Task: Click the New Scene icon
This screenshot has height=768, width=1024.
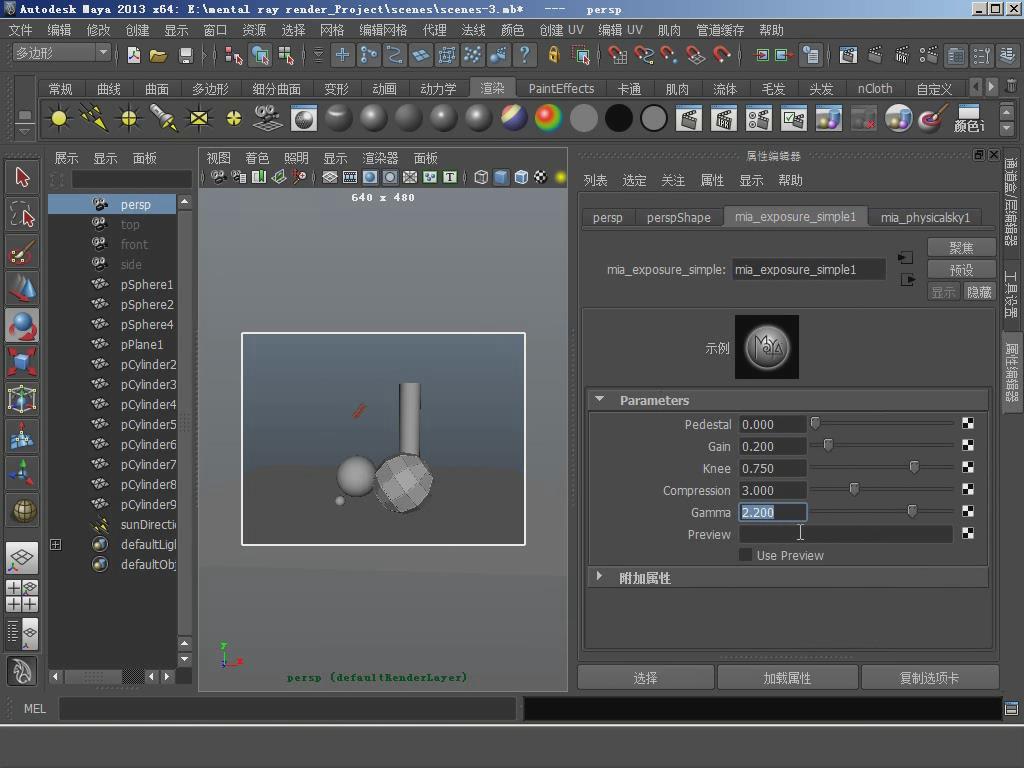Action: 134,56
